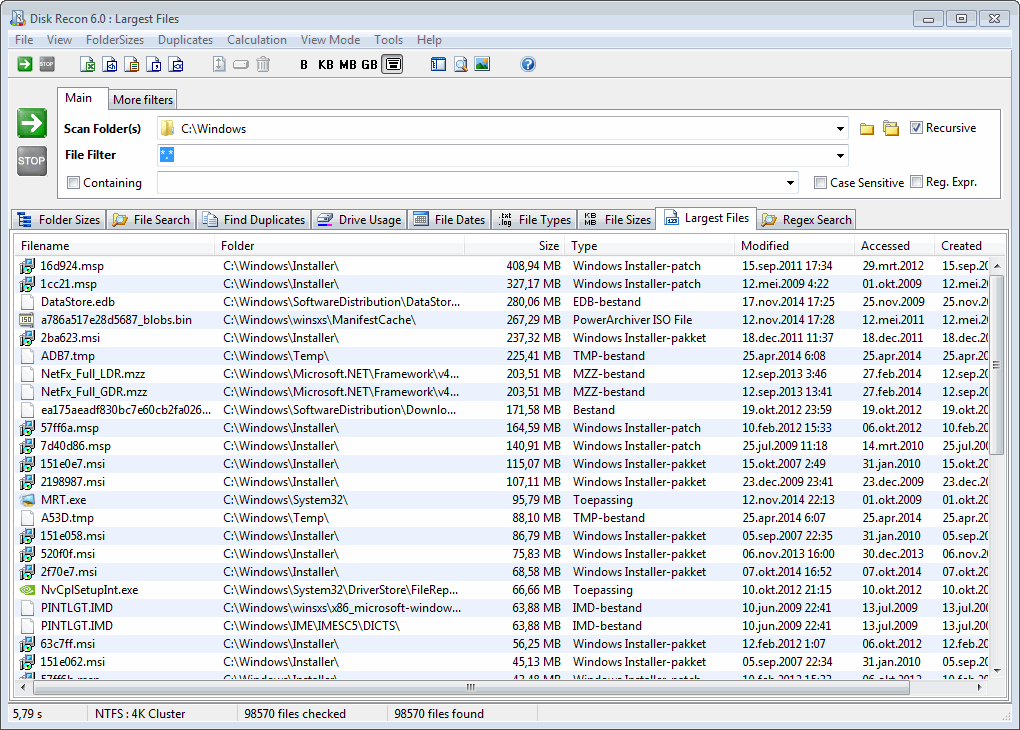
Task: Switch to the Folder Sizes tab
Action: tap(59, 220)
